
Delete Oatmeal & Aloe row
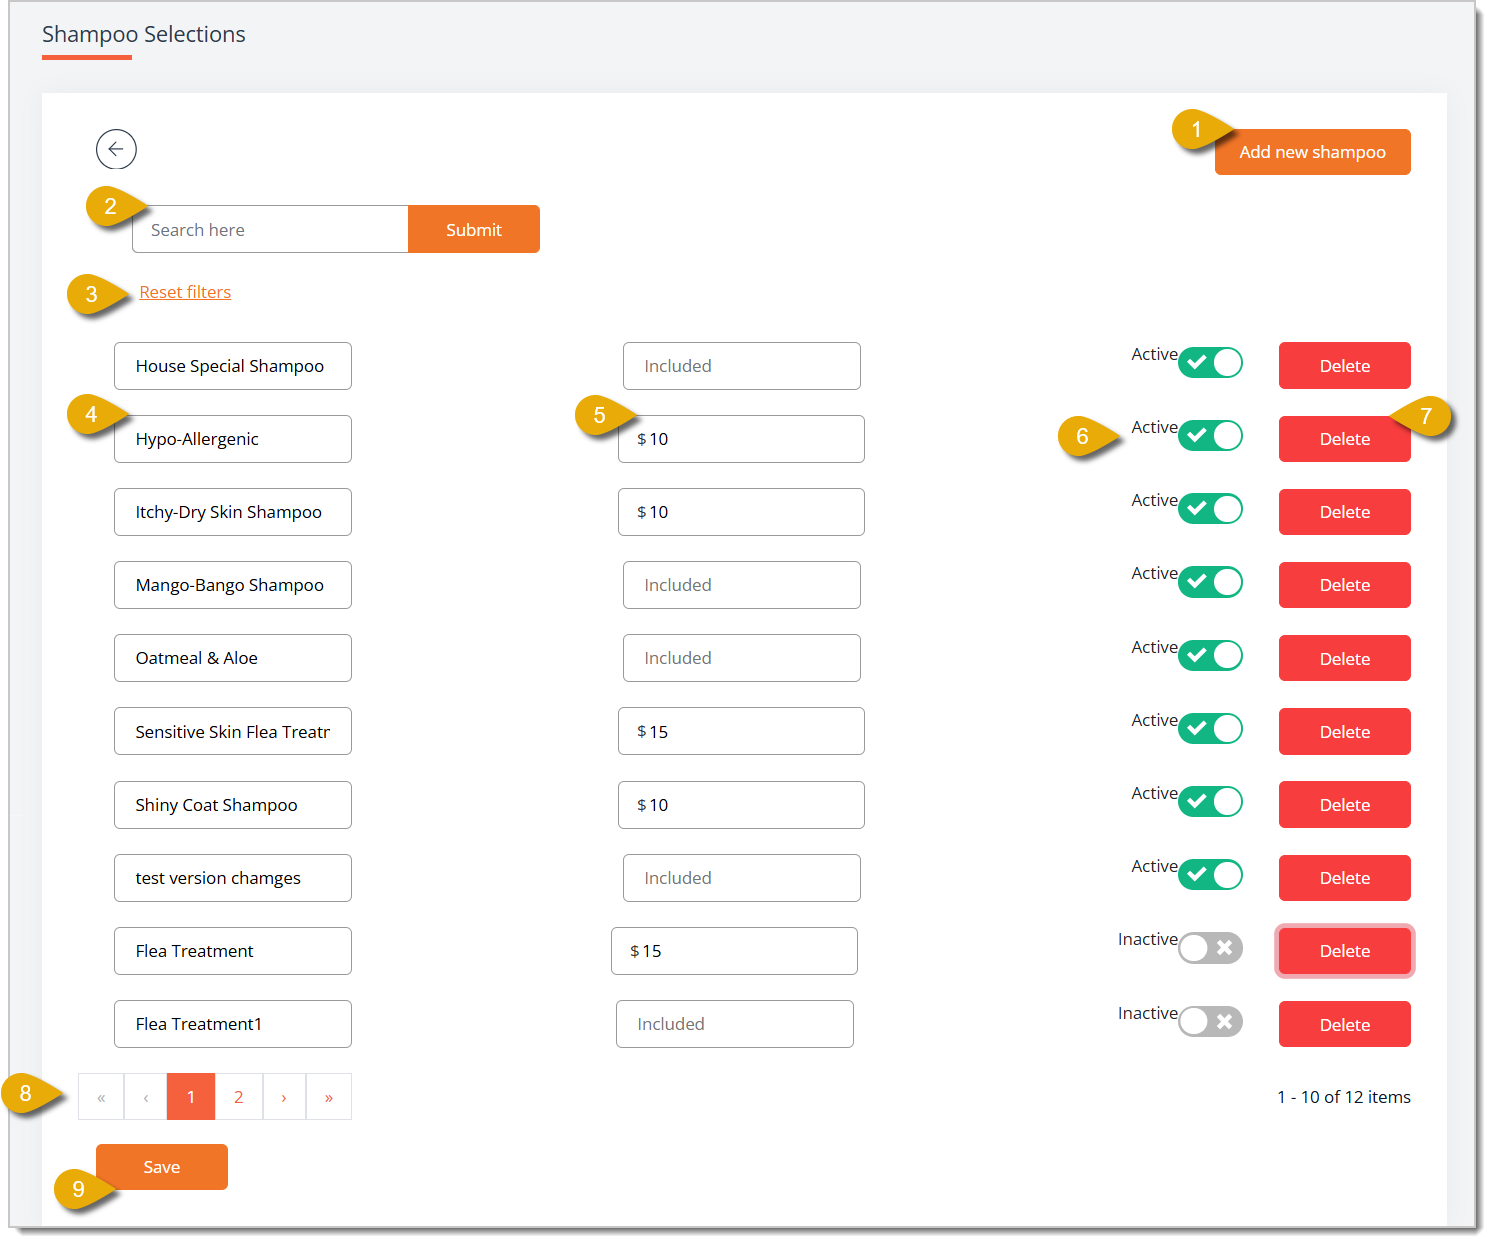tap(1345, 658)
